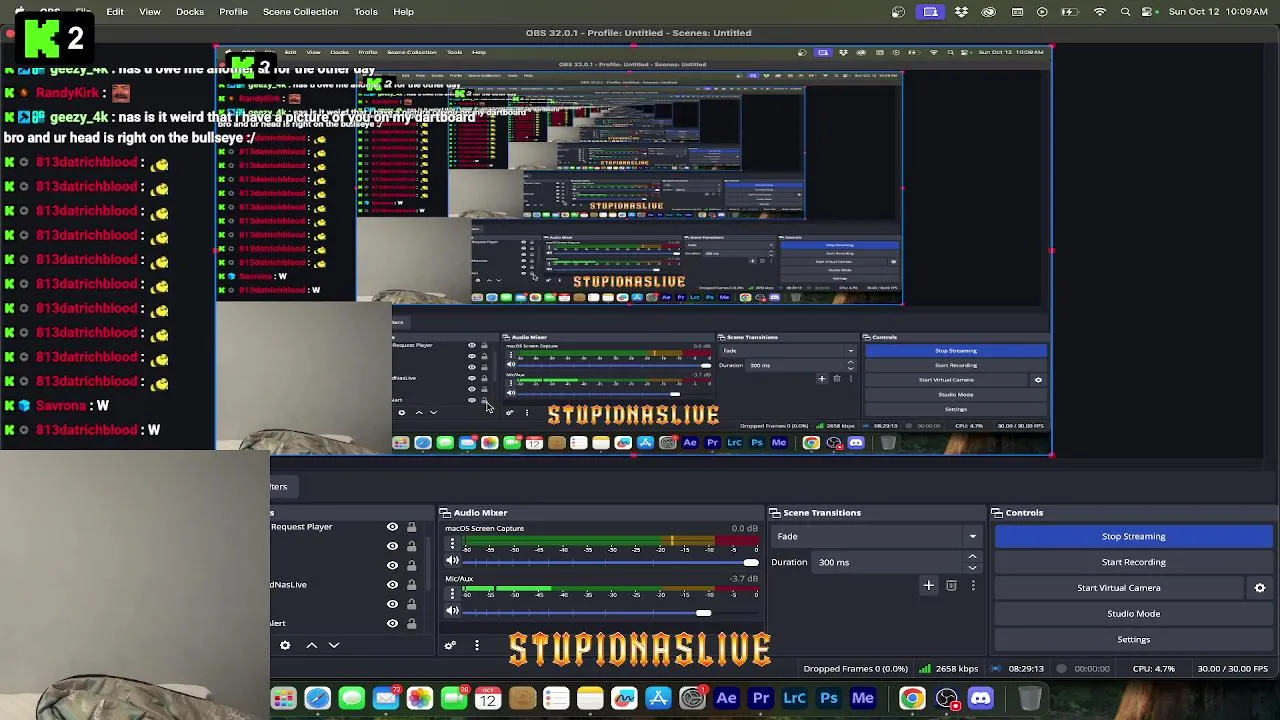Decrease transition duration with down arrow
This screenshot has width=1280, height=720.
pyautogui.click(x=972, y=568)
